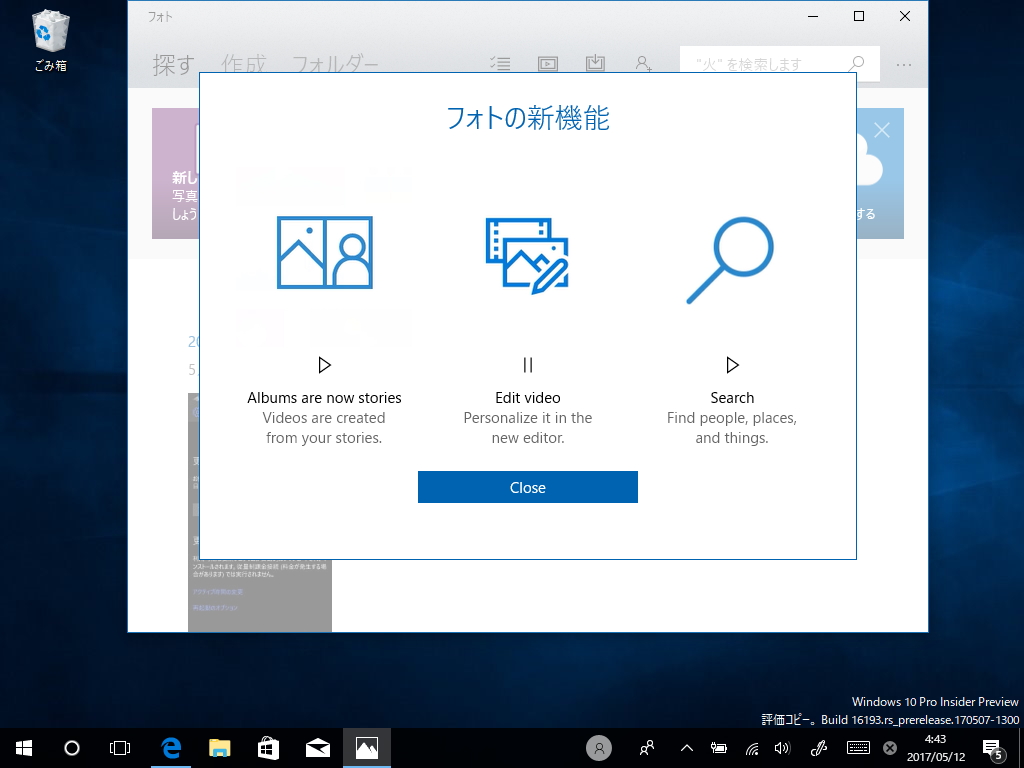
Task: Activate the photo selection icon in the toolbar
Action: coord(500,63)
